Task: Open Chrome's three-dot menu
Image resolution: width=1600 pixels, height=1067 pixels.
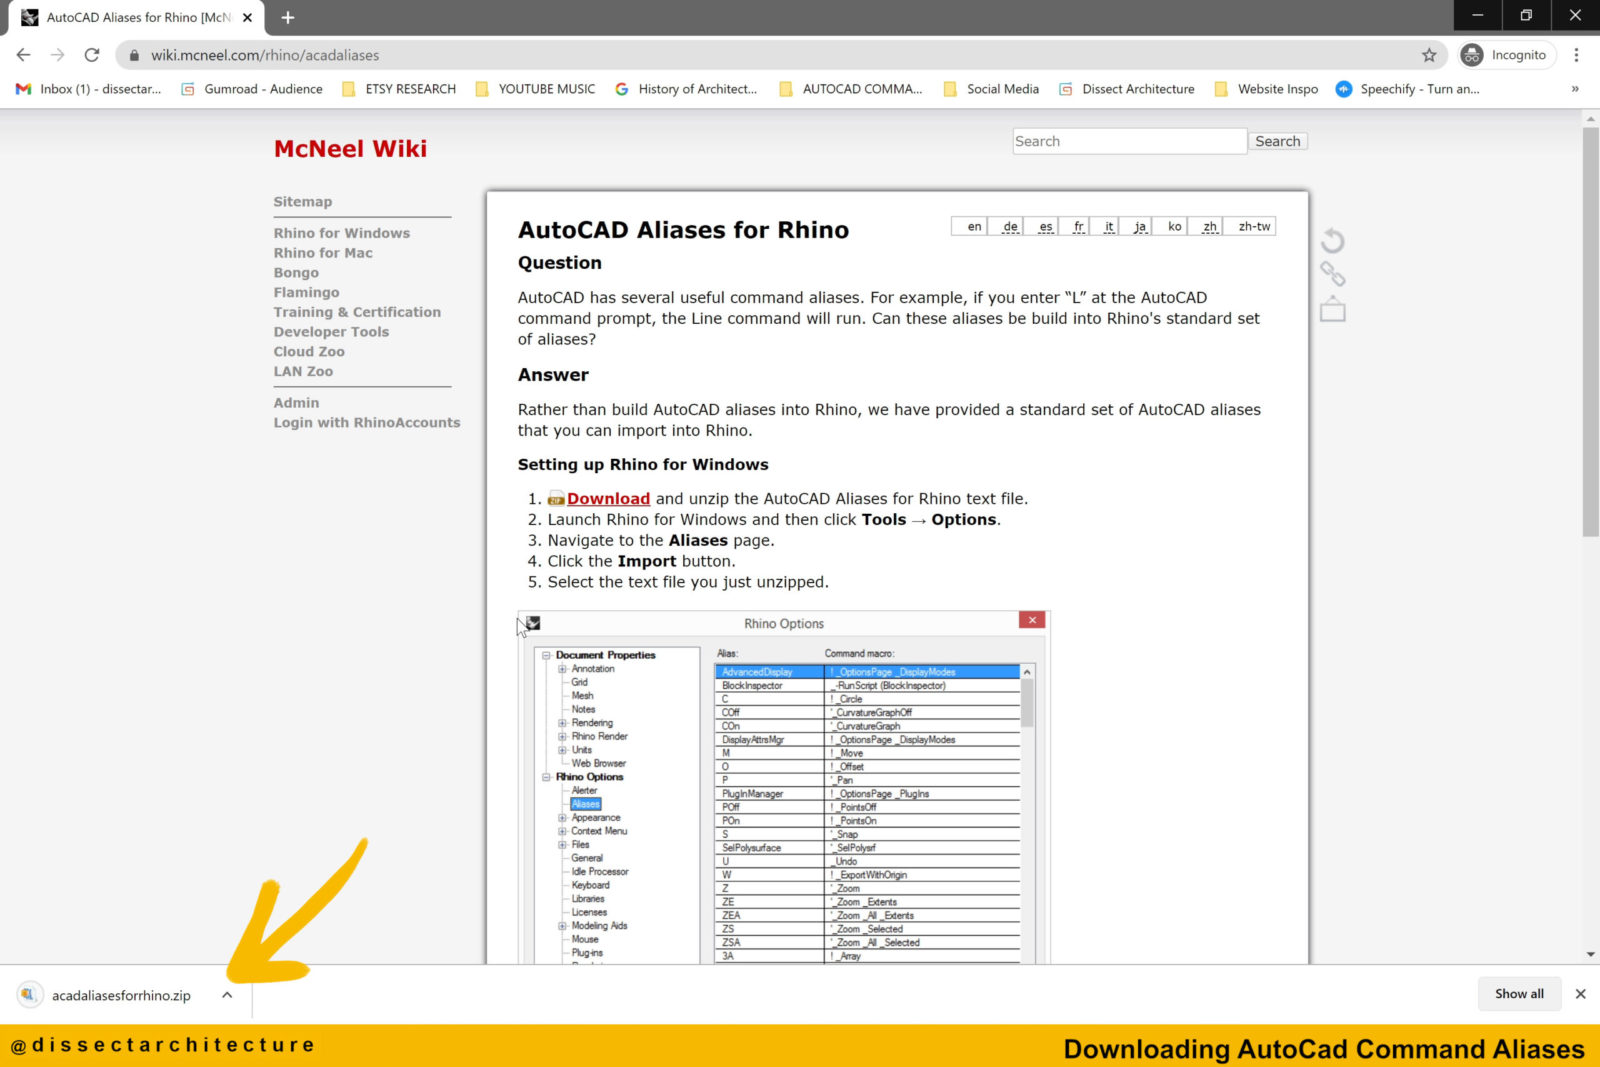Action: tap(1577, 55)
